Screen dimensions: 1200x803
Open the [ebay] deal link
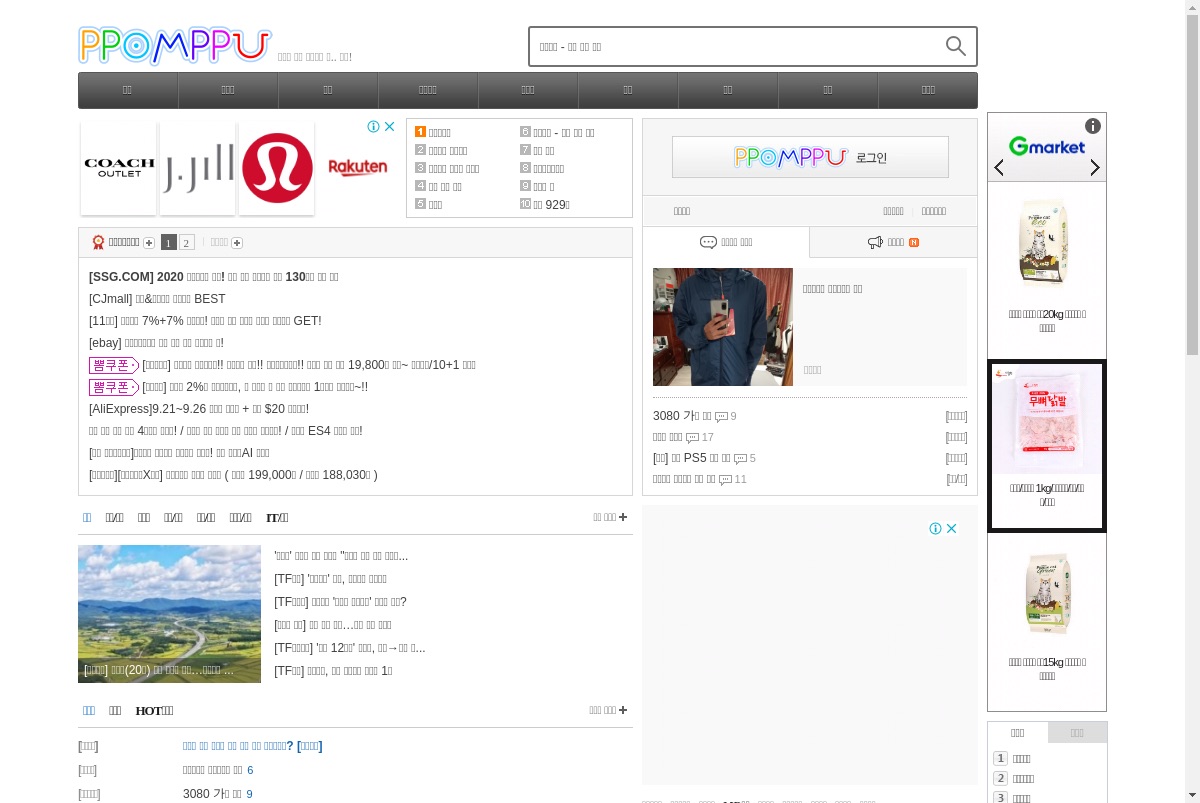click(156, 343)
